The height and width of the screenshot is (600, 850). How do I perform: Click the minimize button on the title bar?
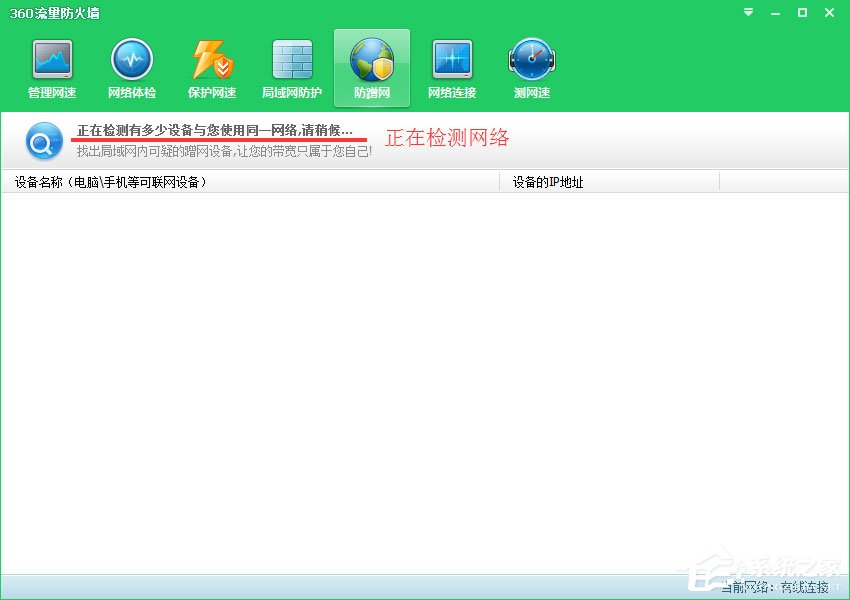775,13
